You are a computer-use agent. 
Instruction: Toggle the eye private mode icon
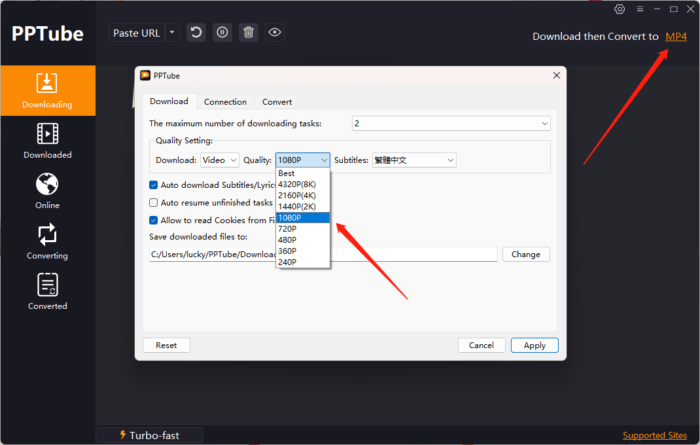pos(274,33)
